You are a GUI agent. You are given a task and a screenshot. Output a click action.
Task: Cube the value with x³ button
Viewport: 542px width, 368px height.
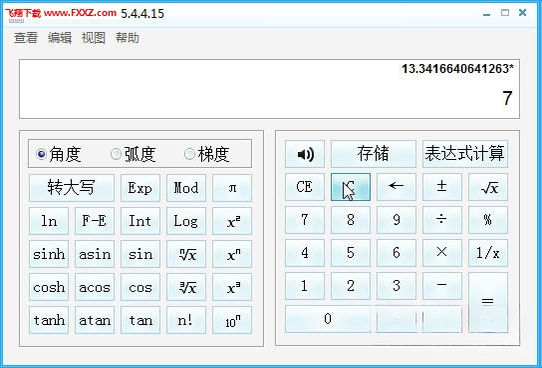point(232,287)
